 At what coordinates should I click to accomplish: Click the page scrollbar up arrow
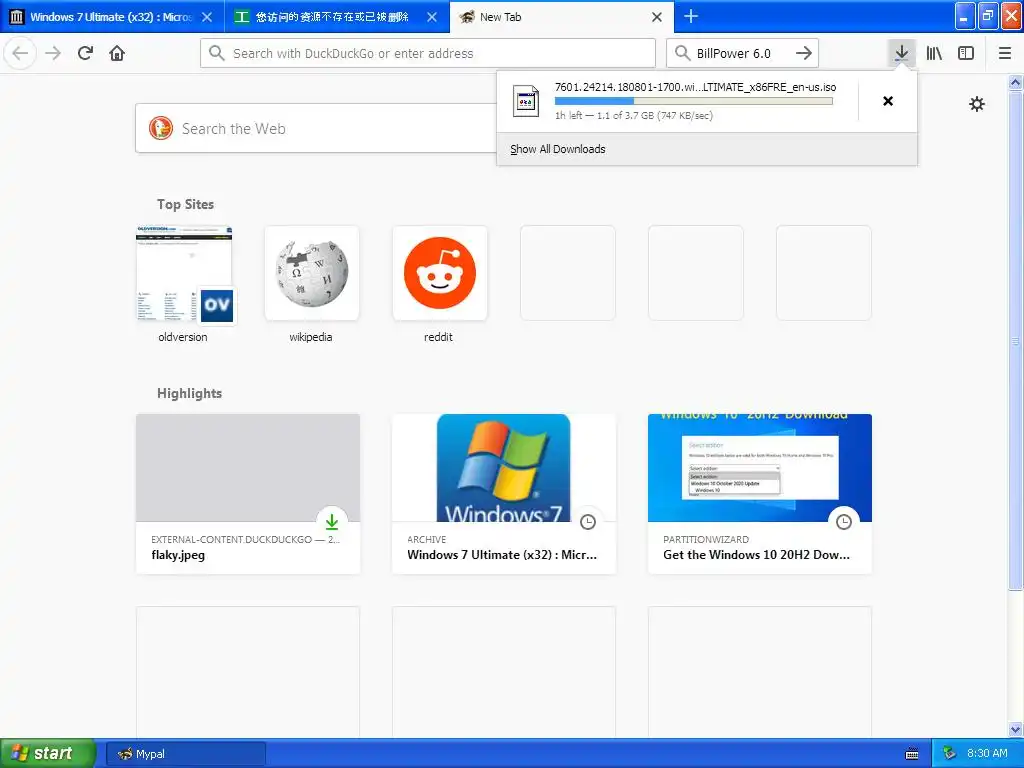[x=1016, y=82]
